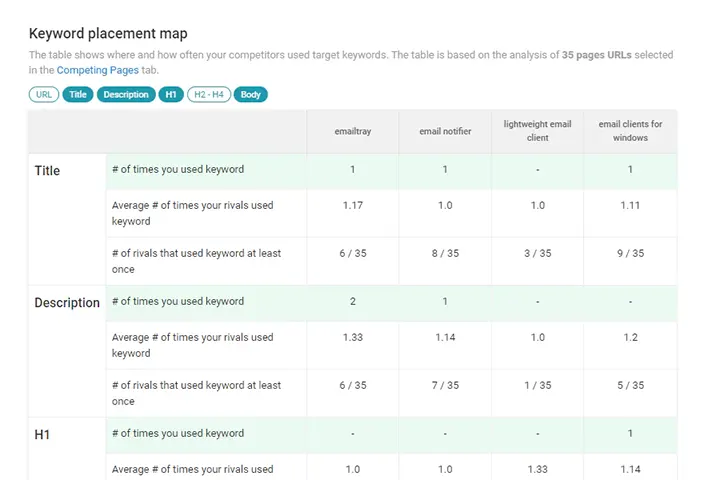Image resolution: width=704 pixels, height=480 pixels.
Task: Click the lightweight email client column header
Action: (x=537, y=131)
